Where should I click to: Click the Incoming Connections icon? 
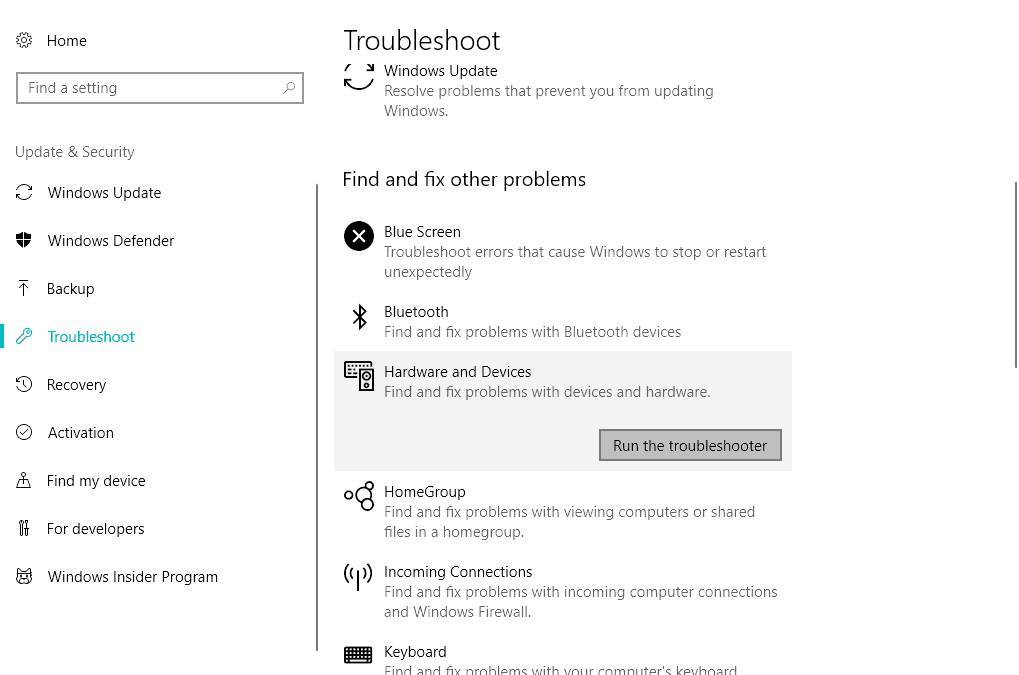click(x=359, y=576)
